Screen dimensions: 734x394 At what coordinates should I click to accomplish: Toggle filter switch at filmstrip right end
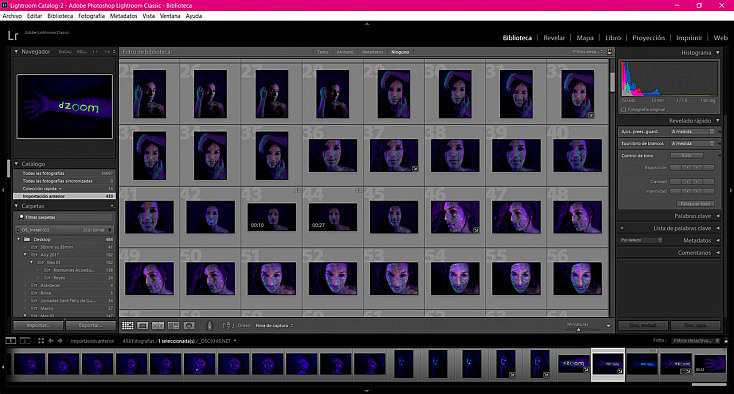click(x=726, y=341)
